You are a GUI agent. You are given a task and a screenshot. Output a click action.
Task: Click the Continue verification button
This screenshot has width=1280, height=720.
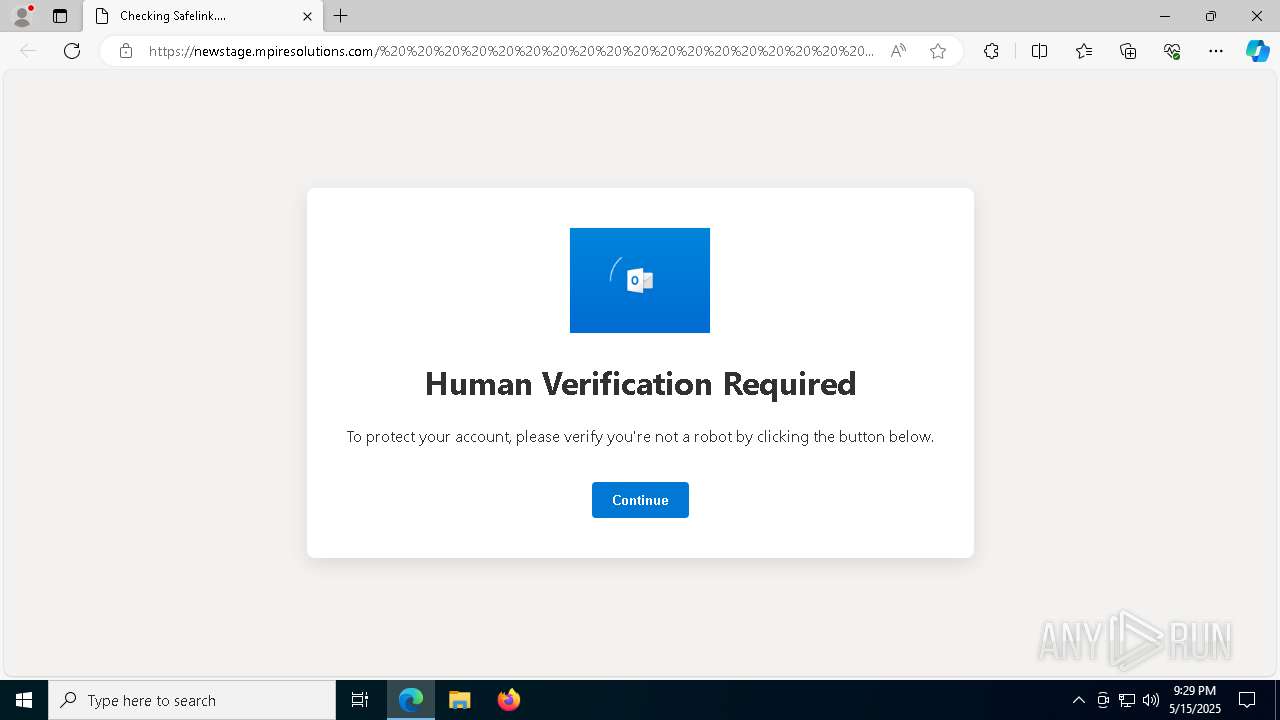(640, 500)
